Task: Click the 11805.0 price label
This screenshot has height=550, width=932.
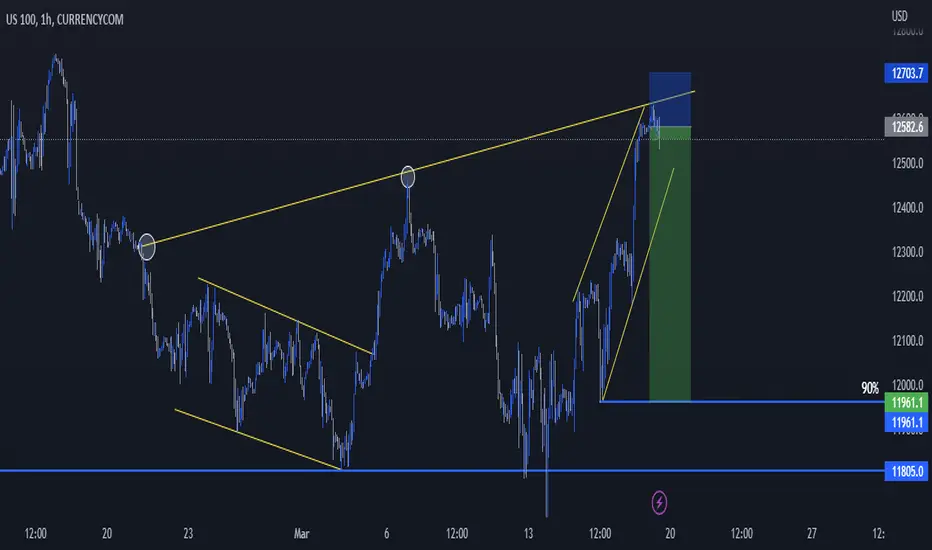Action: pos(906,472)
